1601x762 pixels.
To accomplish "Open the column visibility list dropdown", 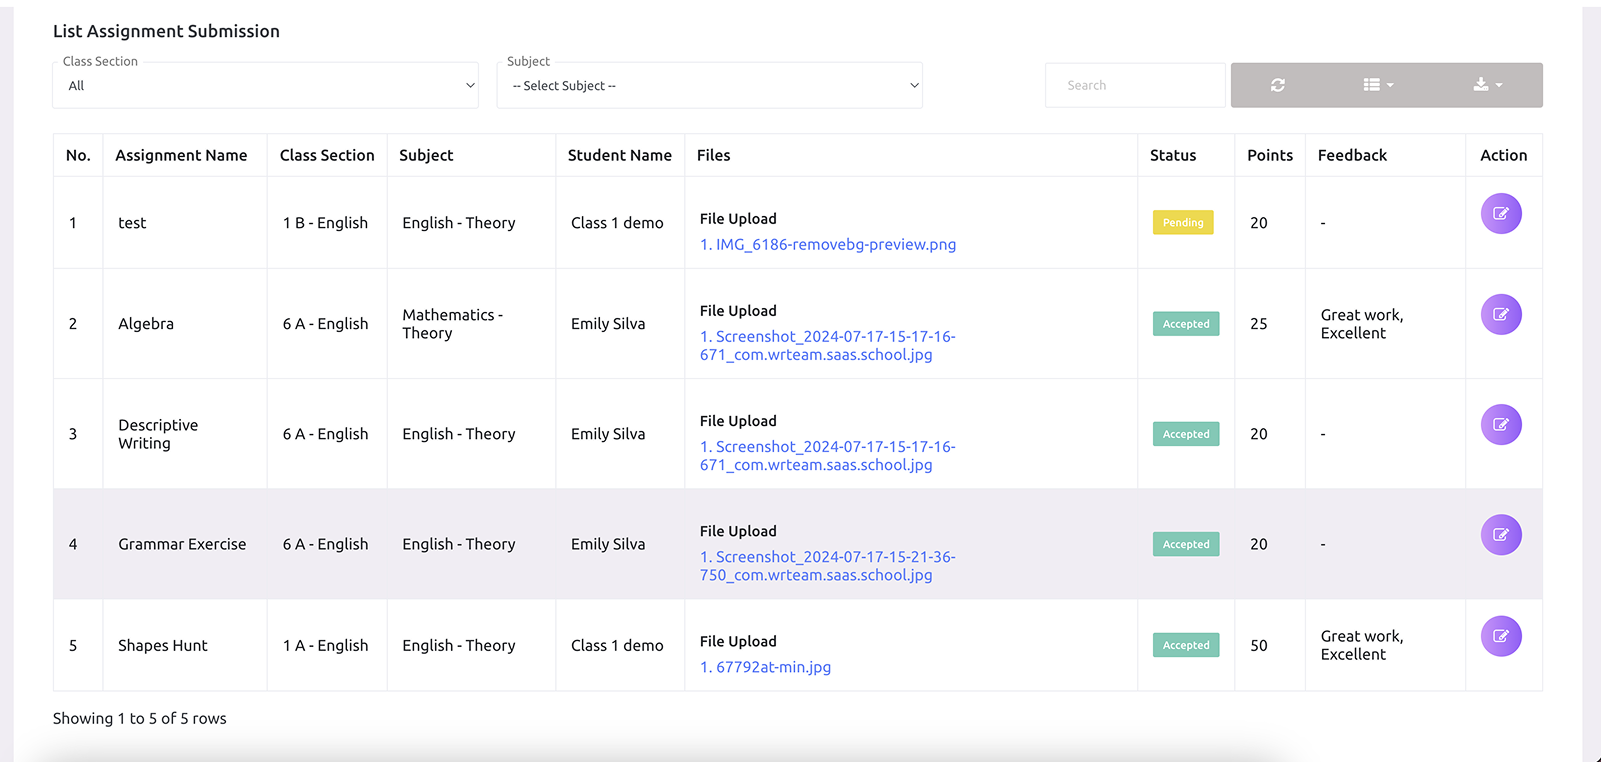I will click(1377, 85).
